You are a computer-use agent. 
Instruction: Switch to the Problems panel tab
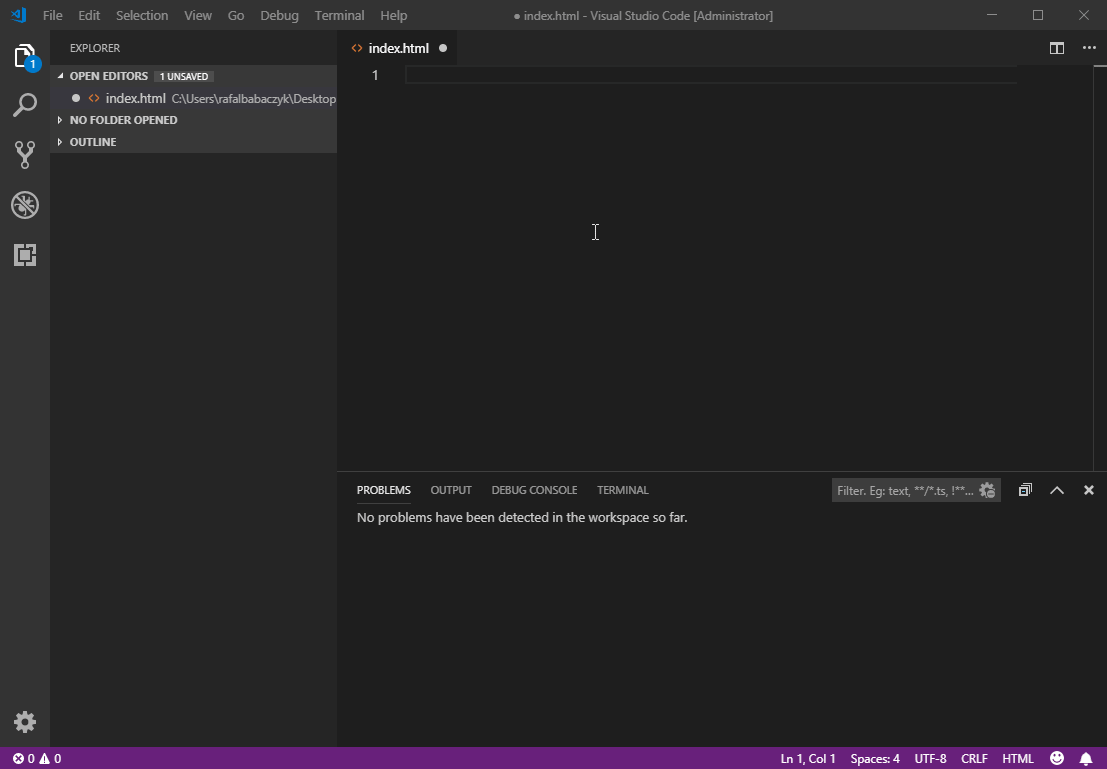383,490
